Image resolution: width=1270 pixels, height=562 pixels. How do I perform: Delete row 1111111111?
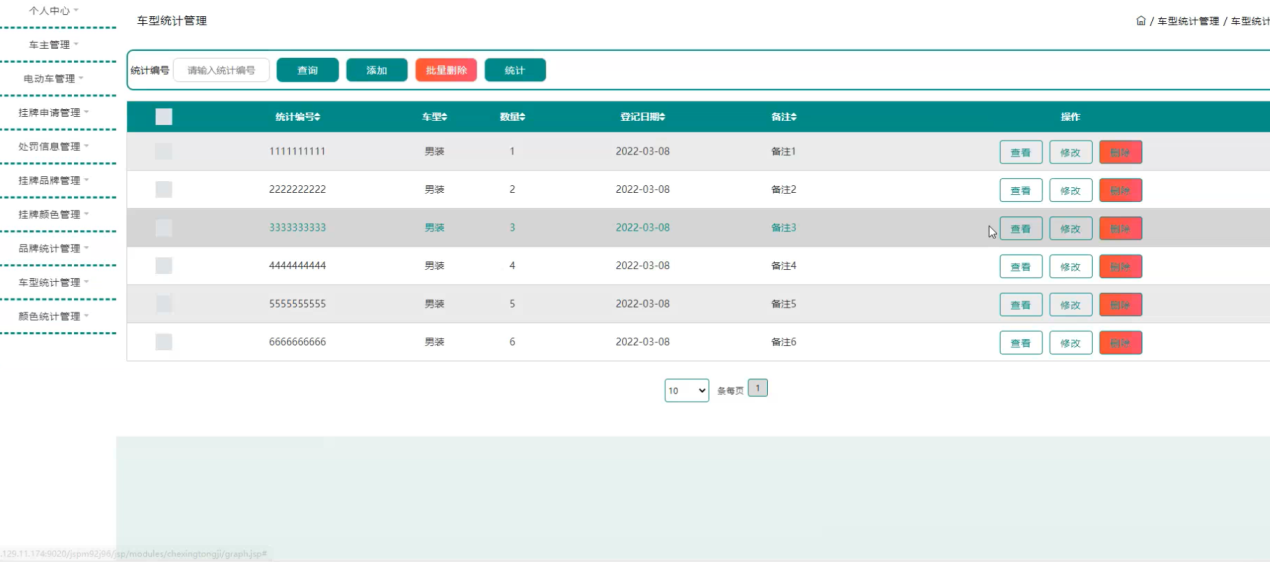(1120, 152)
